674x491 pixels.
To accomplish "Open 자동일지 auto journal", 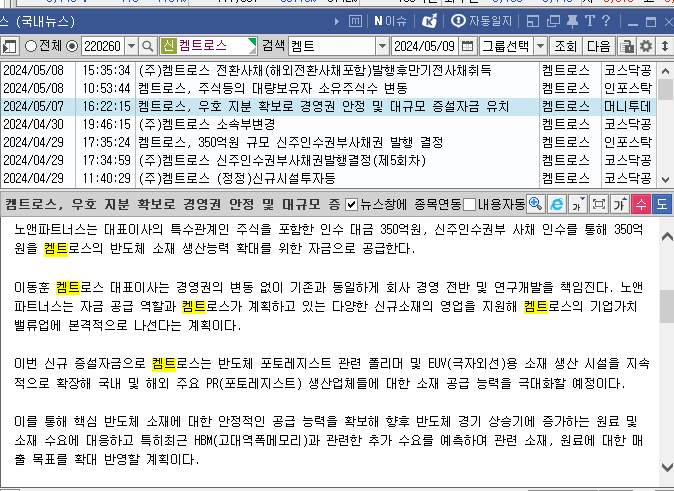I will (x=481, y=21).
